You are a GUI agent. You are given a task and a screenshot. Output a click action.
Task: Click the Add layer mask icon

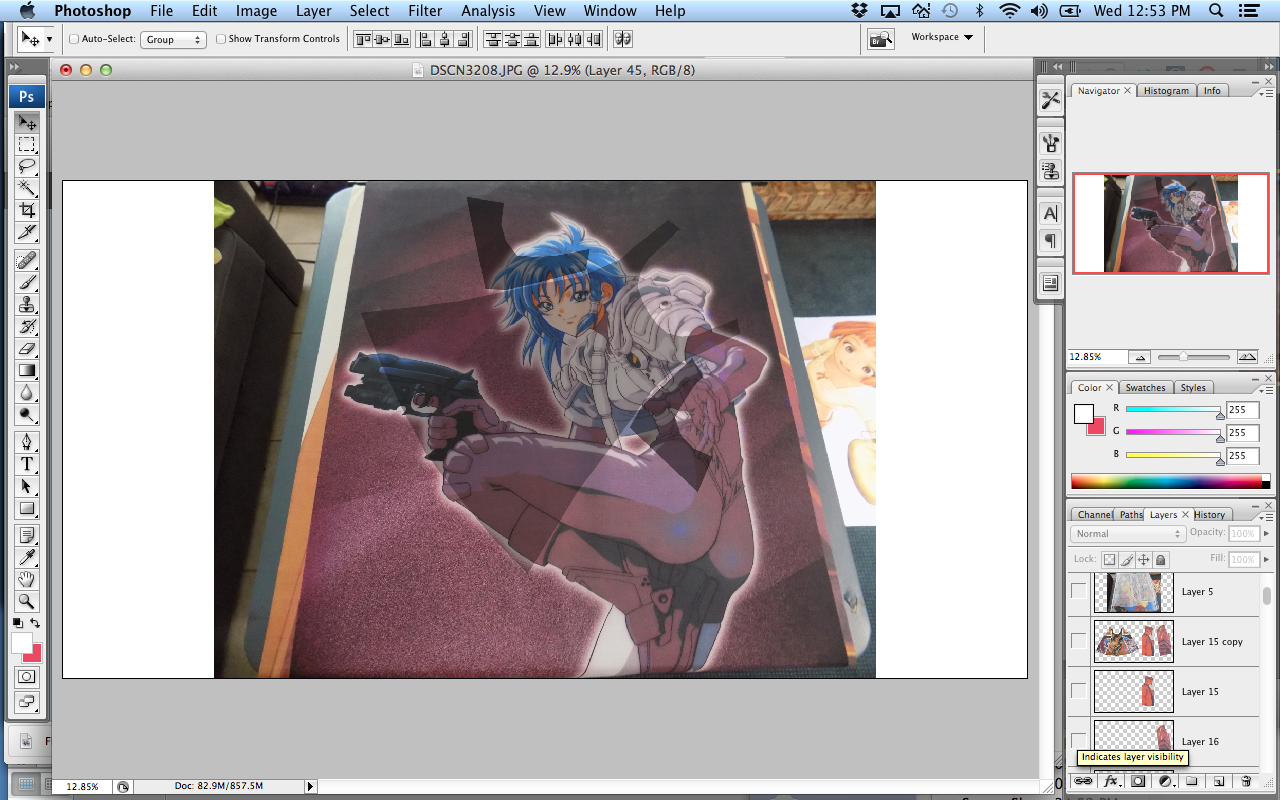[1137, 781]
